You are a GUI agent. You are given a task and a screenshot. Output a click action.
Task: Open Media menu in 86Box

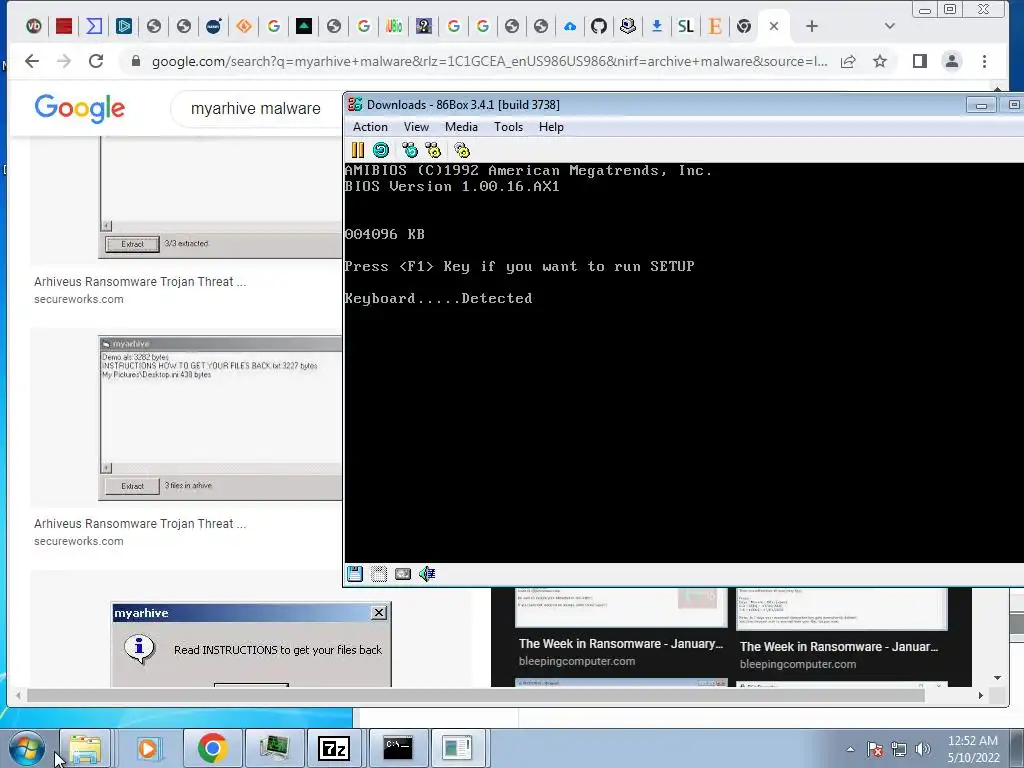coord(461,127)
